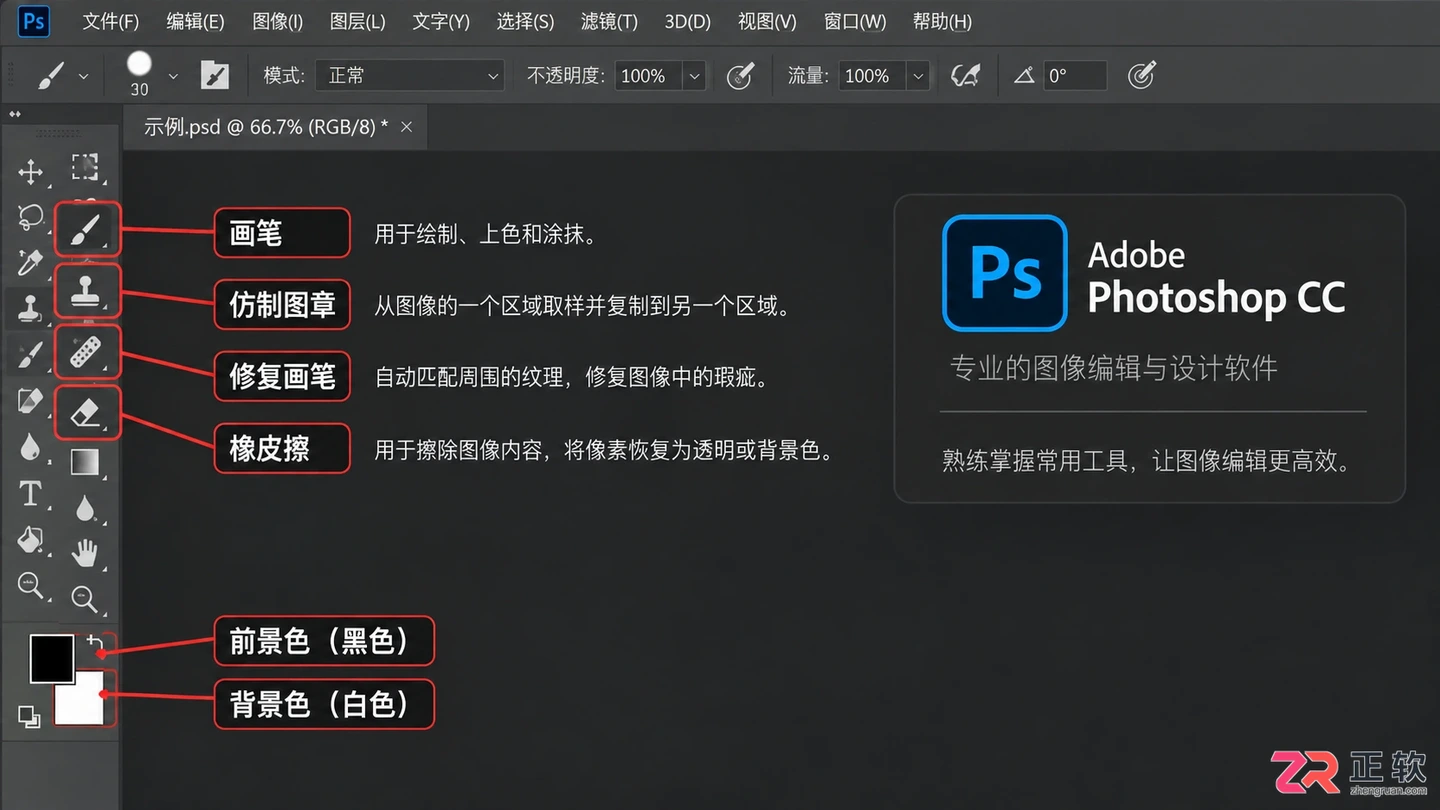The height and width of the screenshot is (810, 1440).
Task: Select the Hand tool
Action: tap(85, 553)
